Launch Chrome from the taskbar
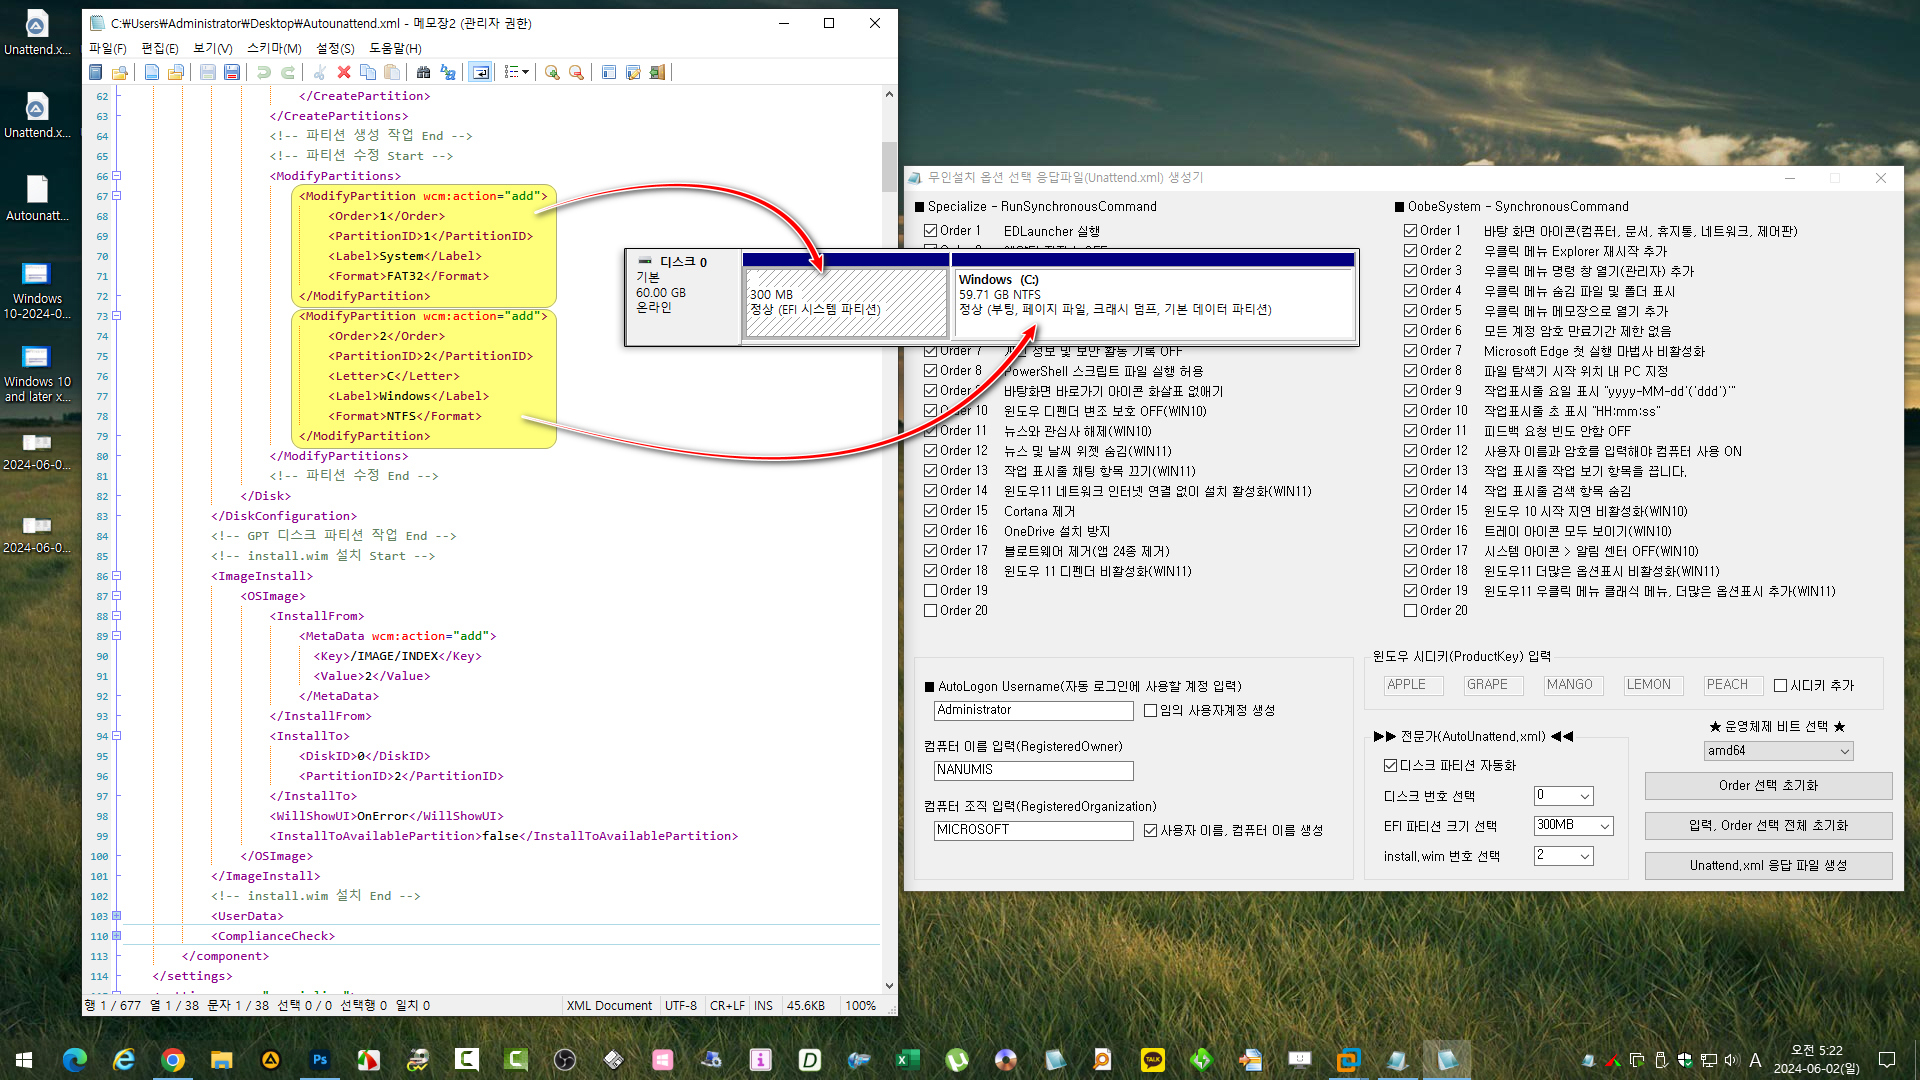The height and width of the screenshot is (1080, 1920). click(x=173, y=1059)
